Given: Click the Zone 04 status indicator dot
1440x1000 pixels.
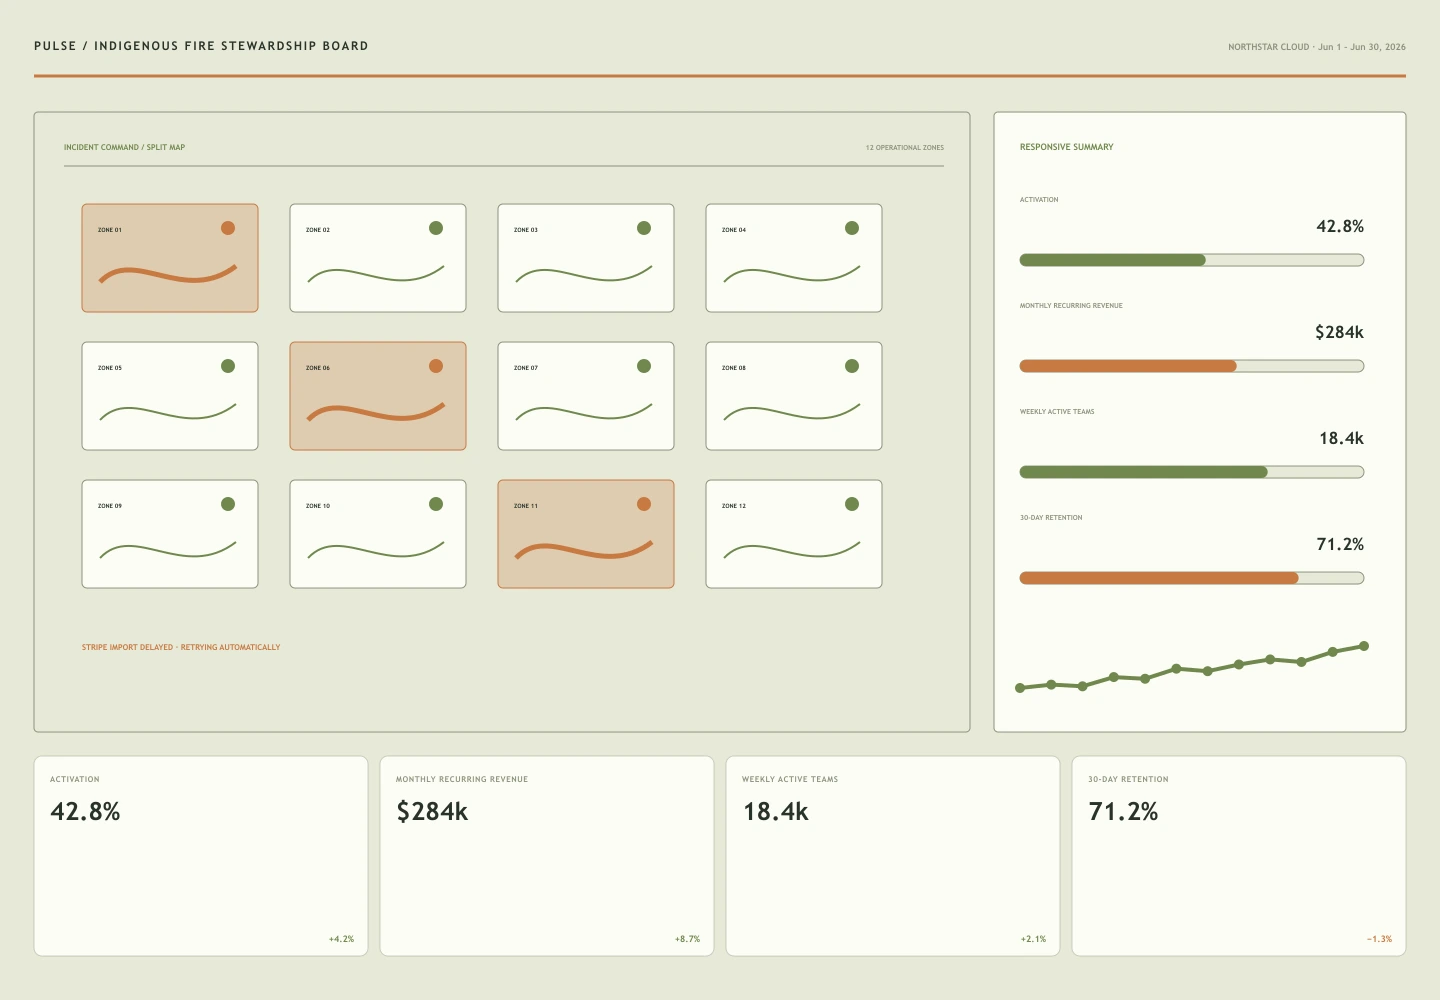Looking at the screenshot, I should 852,228.
